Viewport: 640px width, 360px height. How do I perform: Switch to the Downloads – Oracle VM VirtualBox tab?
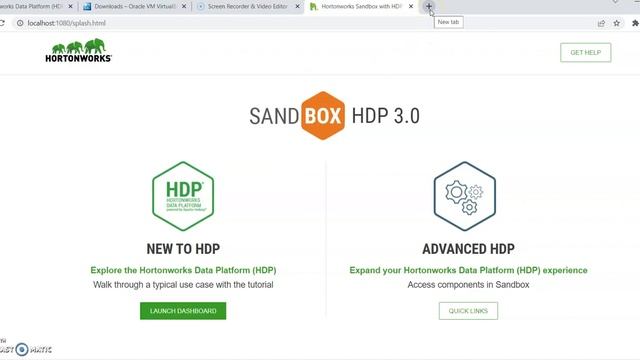coord(135,7)
